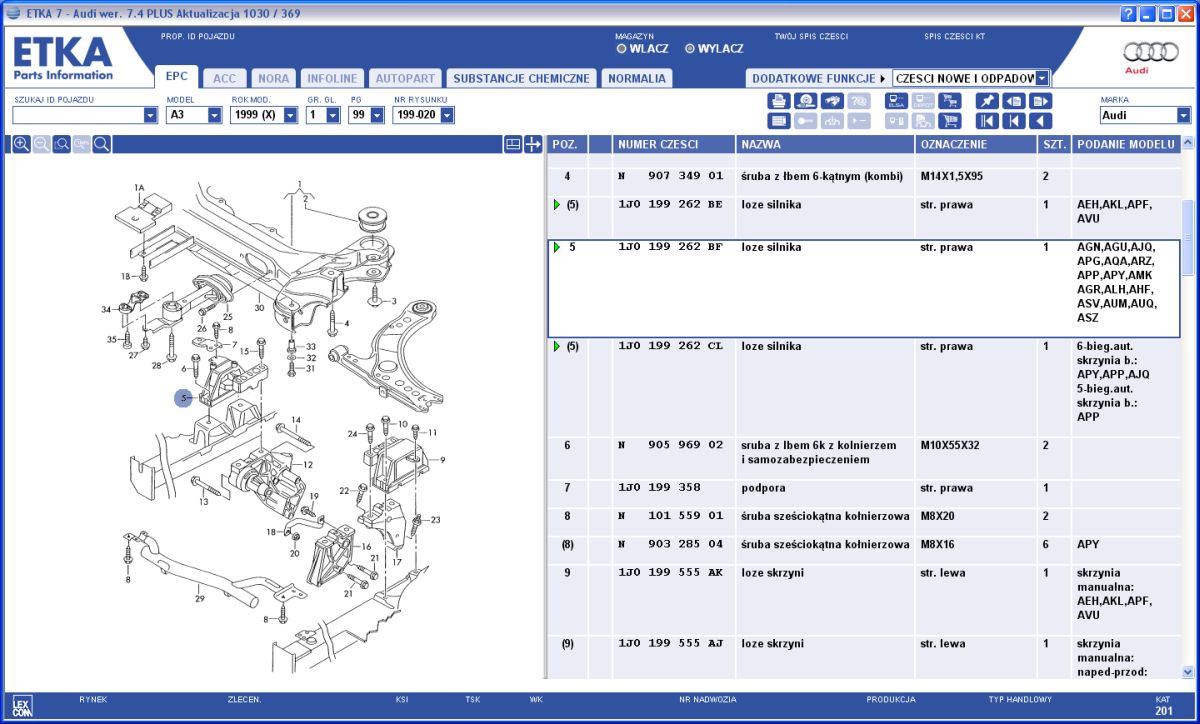Click the move-divider arrows icon

click(x=533, y=144)
